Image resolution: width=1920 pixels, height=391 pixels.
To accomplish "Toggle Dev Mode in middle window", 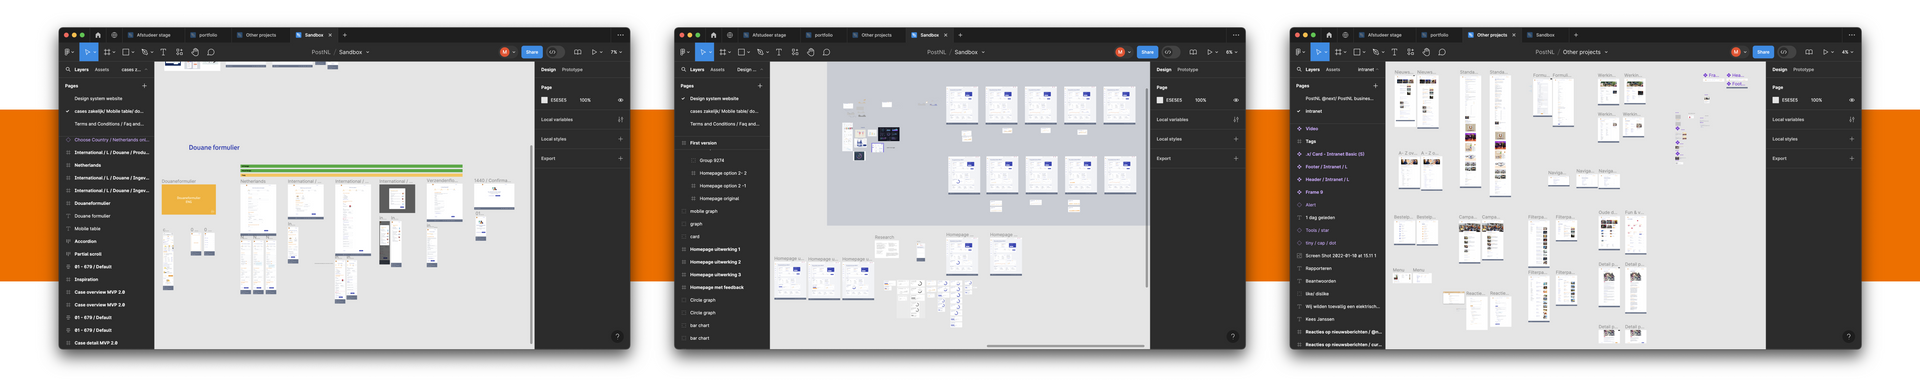I will (1171, 52).
